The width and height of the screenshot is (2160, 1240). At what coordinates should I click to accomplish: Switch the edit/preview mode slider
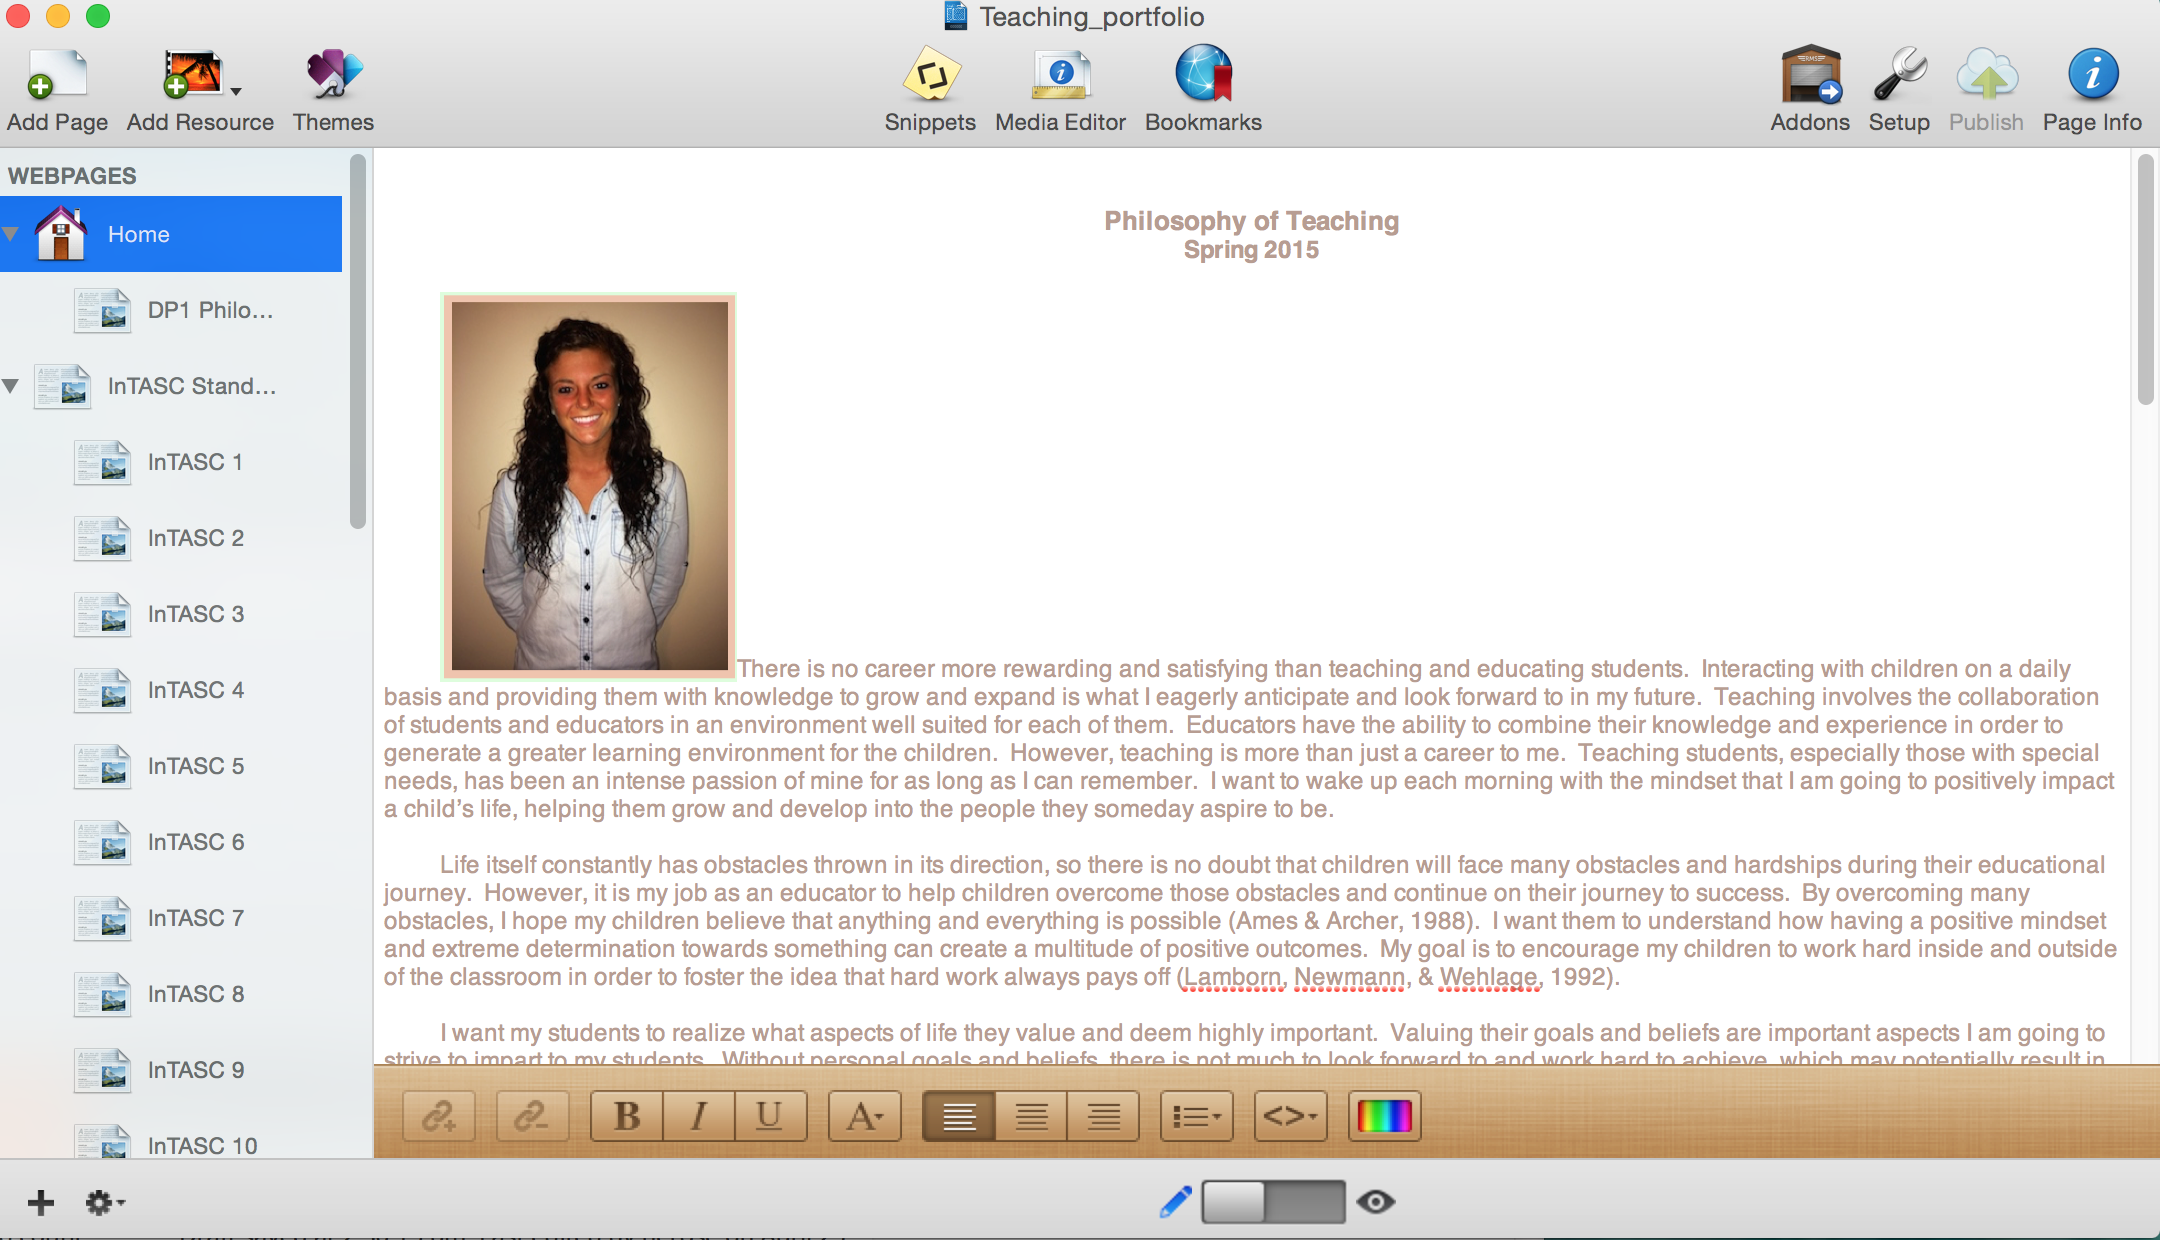1273,1201
